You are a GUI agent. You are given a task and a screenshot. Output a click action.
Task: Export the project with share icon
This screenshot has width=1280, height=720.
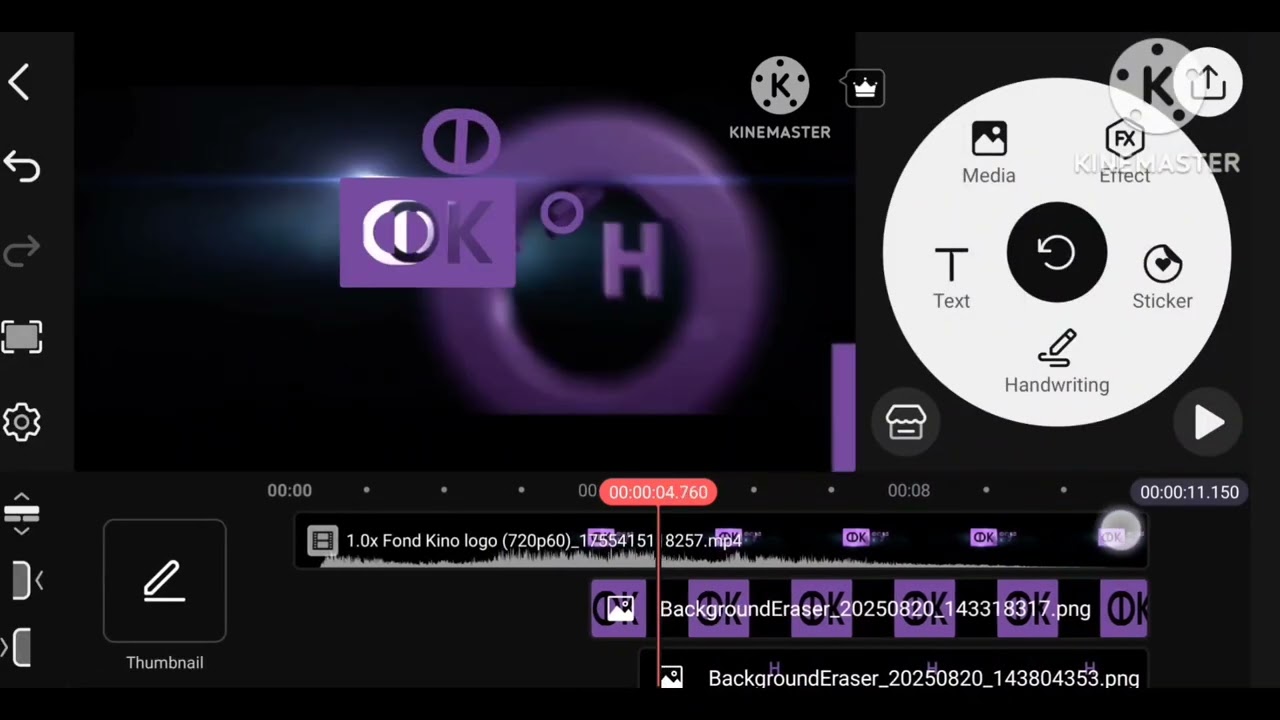[1209, 82]
